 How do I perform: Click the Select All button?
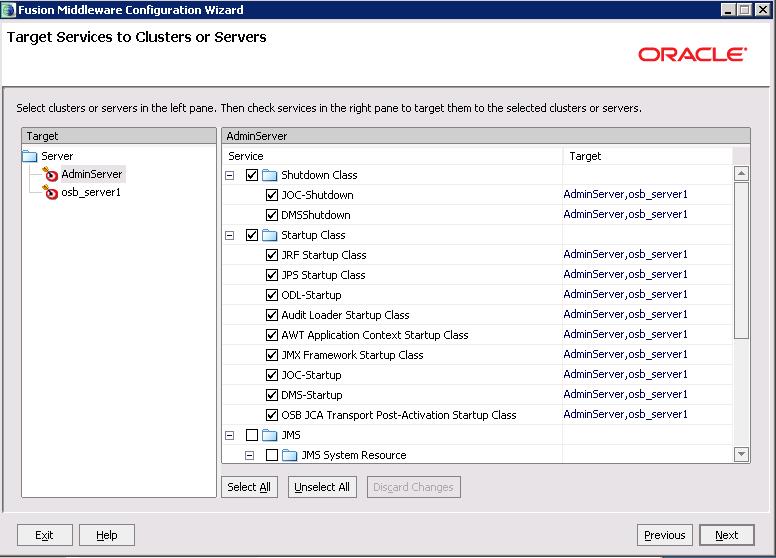pos(249,487)
